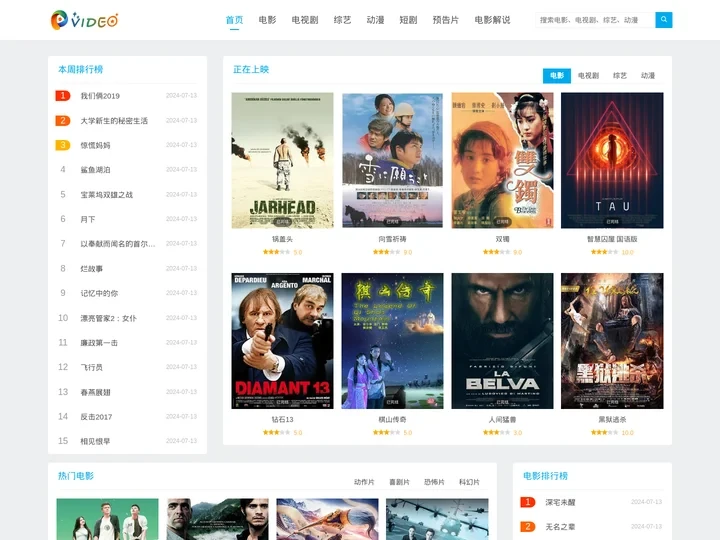Screen dimensions: 720x540
Task: Select 喜剧片 filter in 热门电影
Action: coord(399,482)
